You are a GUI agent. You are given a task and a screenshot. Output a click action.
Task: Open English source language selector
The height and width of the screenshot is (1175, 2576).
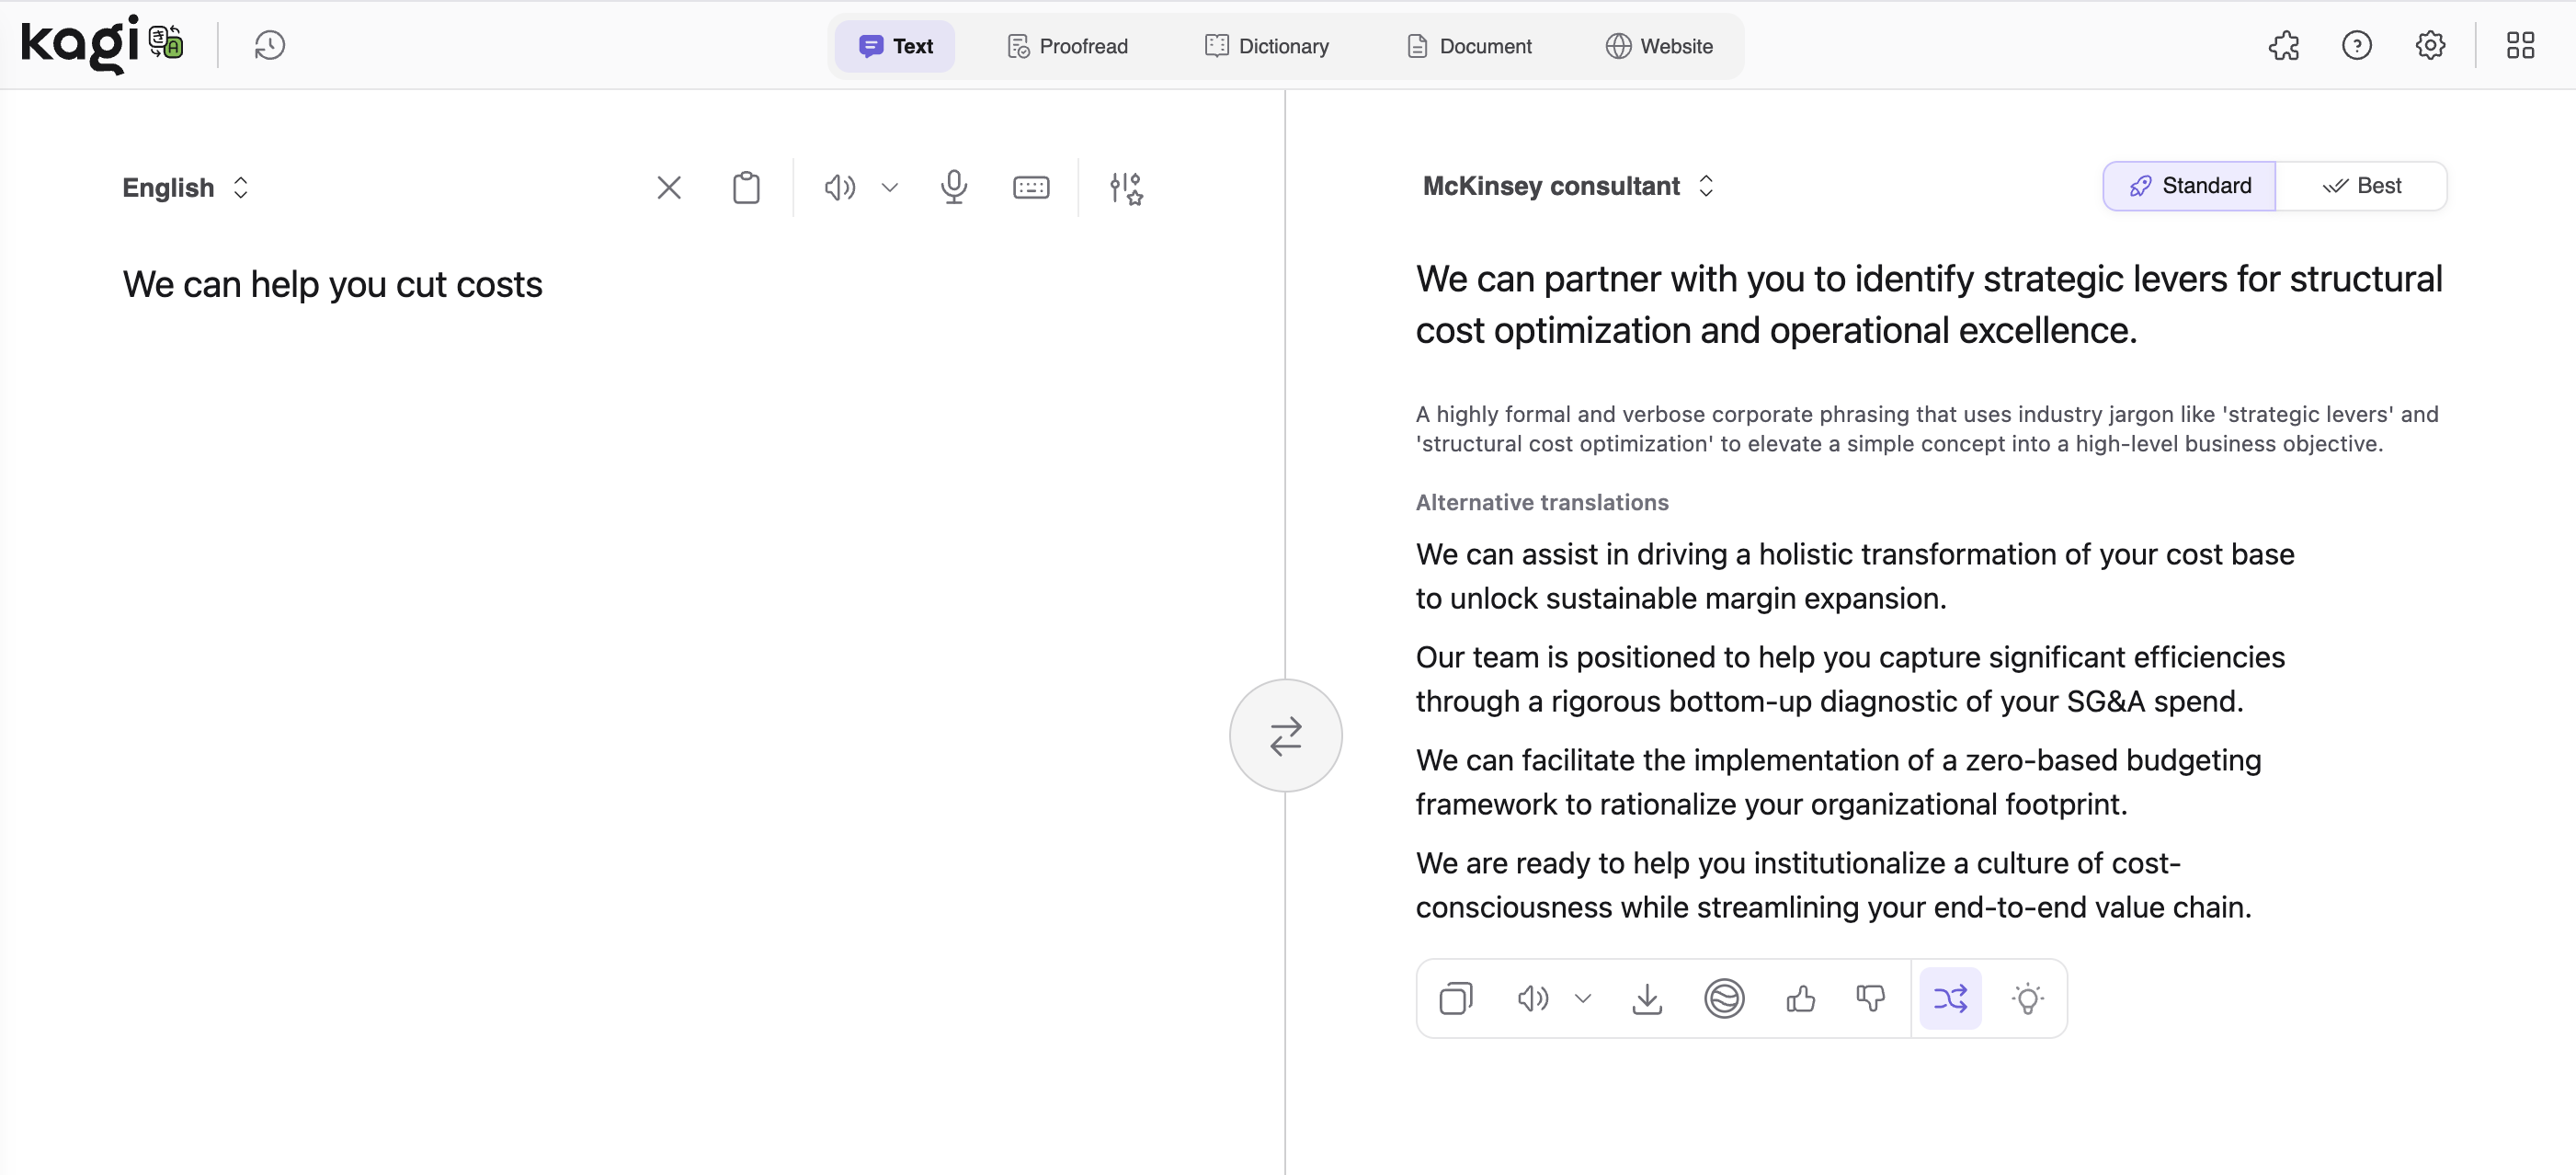185,187
